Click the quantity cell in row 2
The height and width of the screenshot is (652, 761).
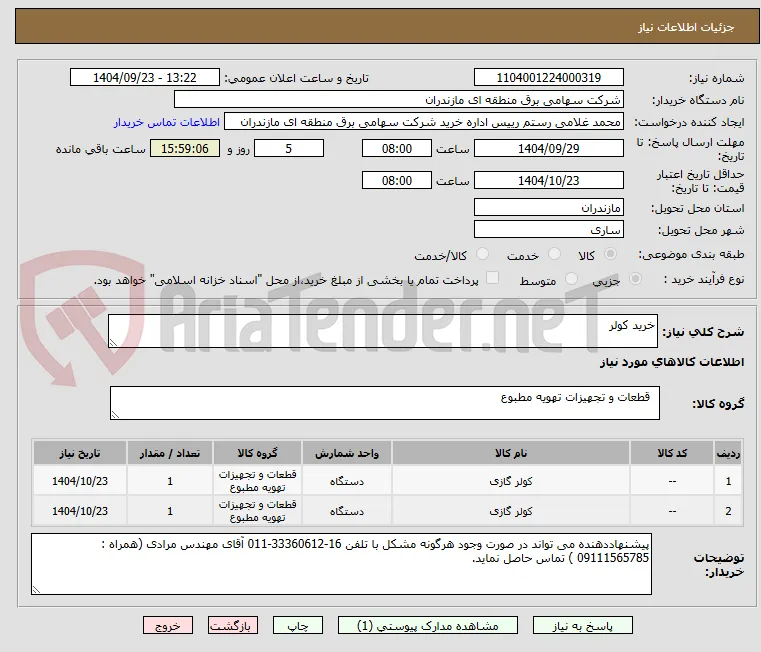point(169,511)
